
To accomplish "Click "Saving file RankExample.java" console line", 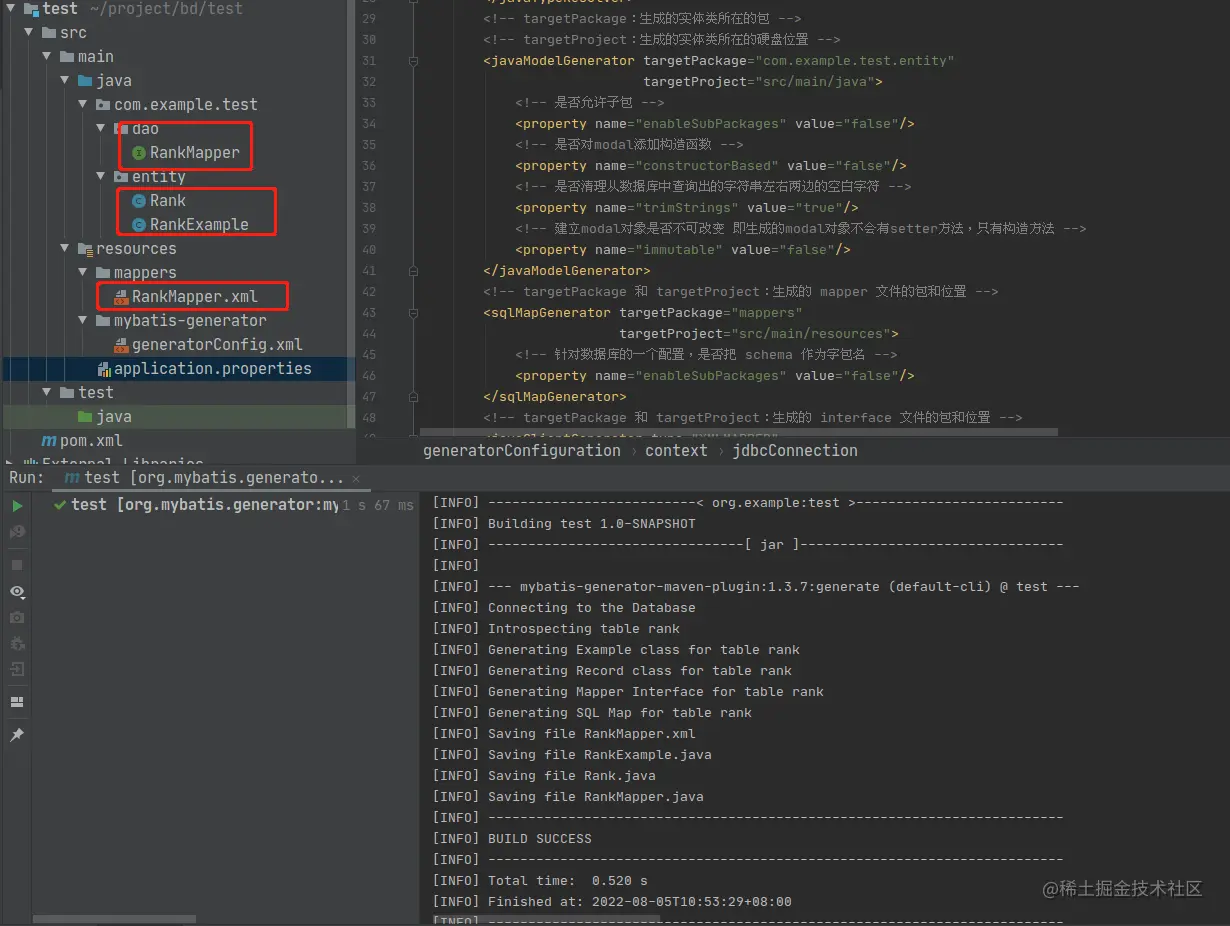I will tap(600, 754).
